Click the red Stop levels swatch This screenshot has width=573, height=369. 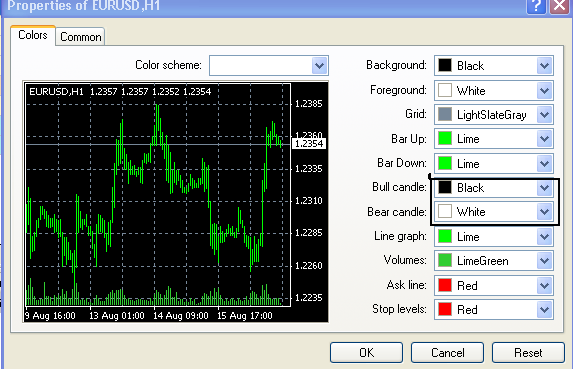(x=445, y=309)
